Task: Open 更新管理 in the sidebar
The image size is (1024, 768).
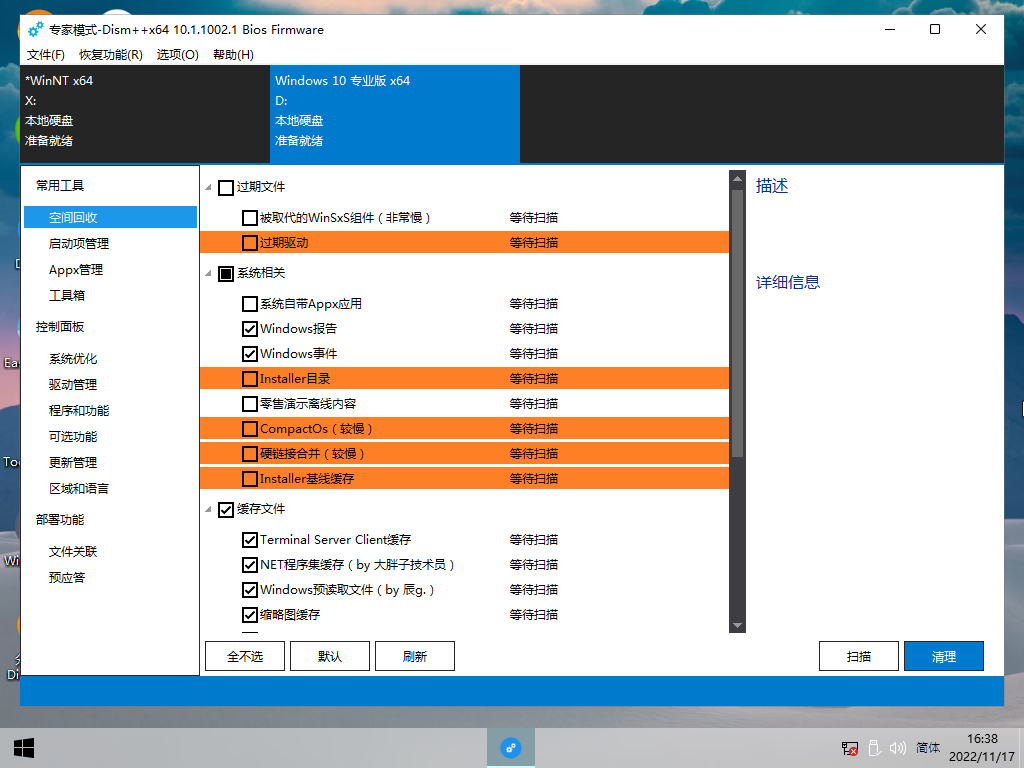Action: coord(73,462)
